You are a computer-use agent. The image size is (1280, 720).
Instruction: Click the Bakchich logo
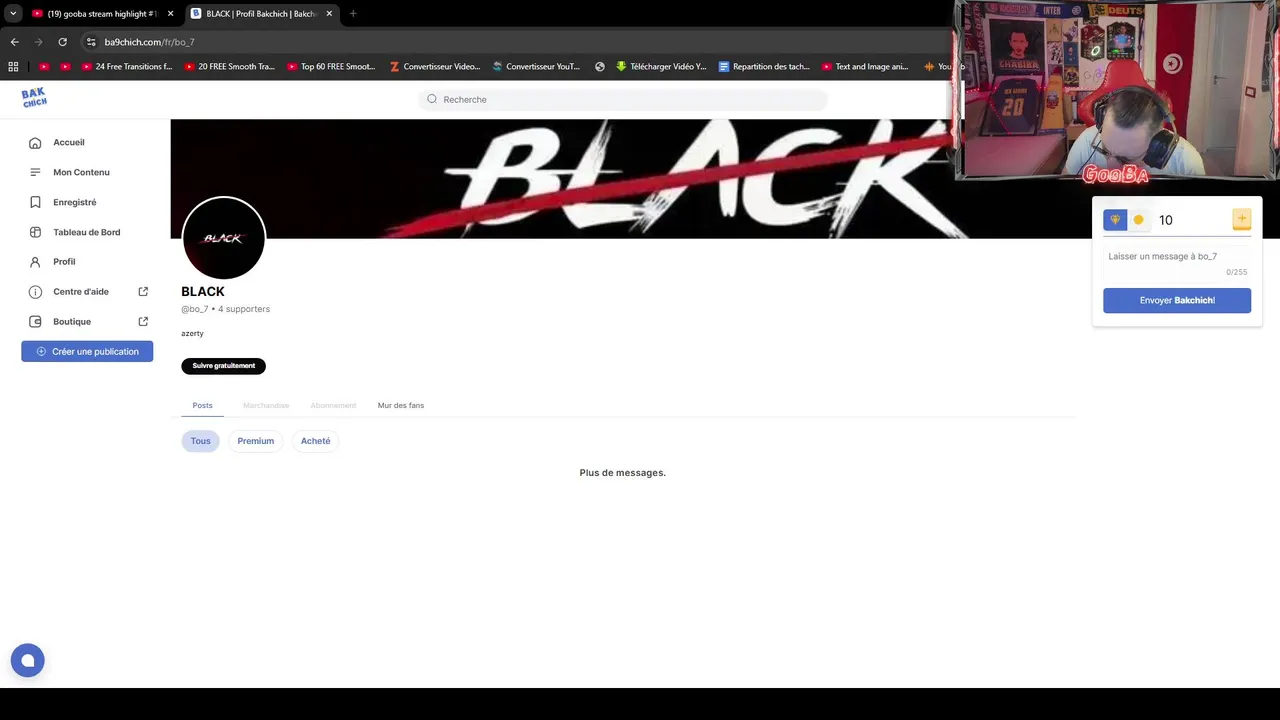coord(34,97)
